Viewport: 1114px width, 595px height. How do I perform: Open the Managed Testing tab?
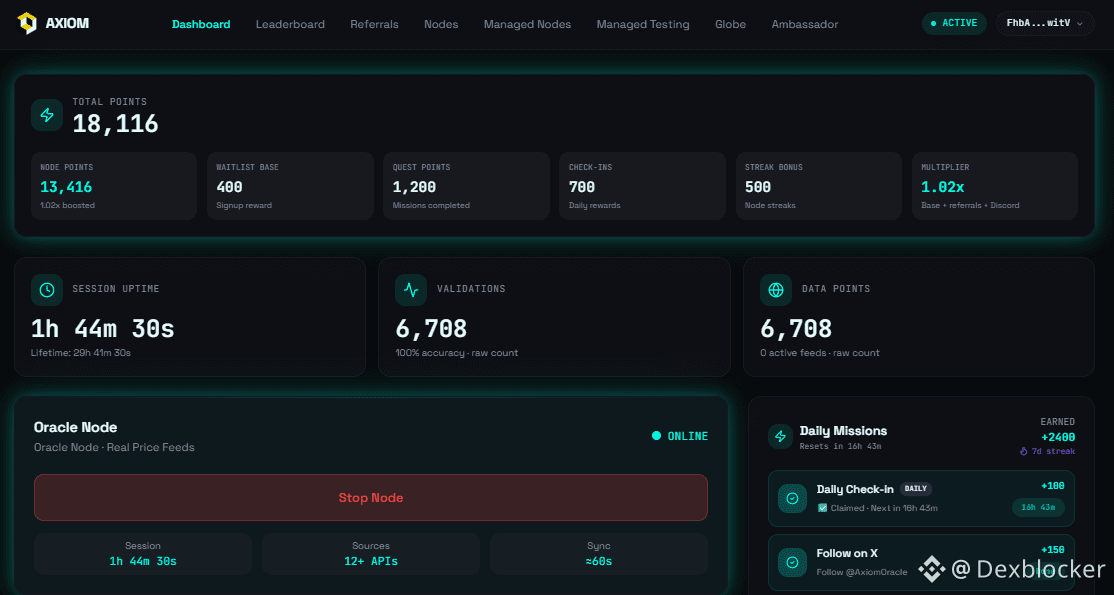[x=643, y=24]
